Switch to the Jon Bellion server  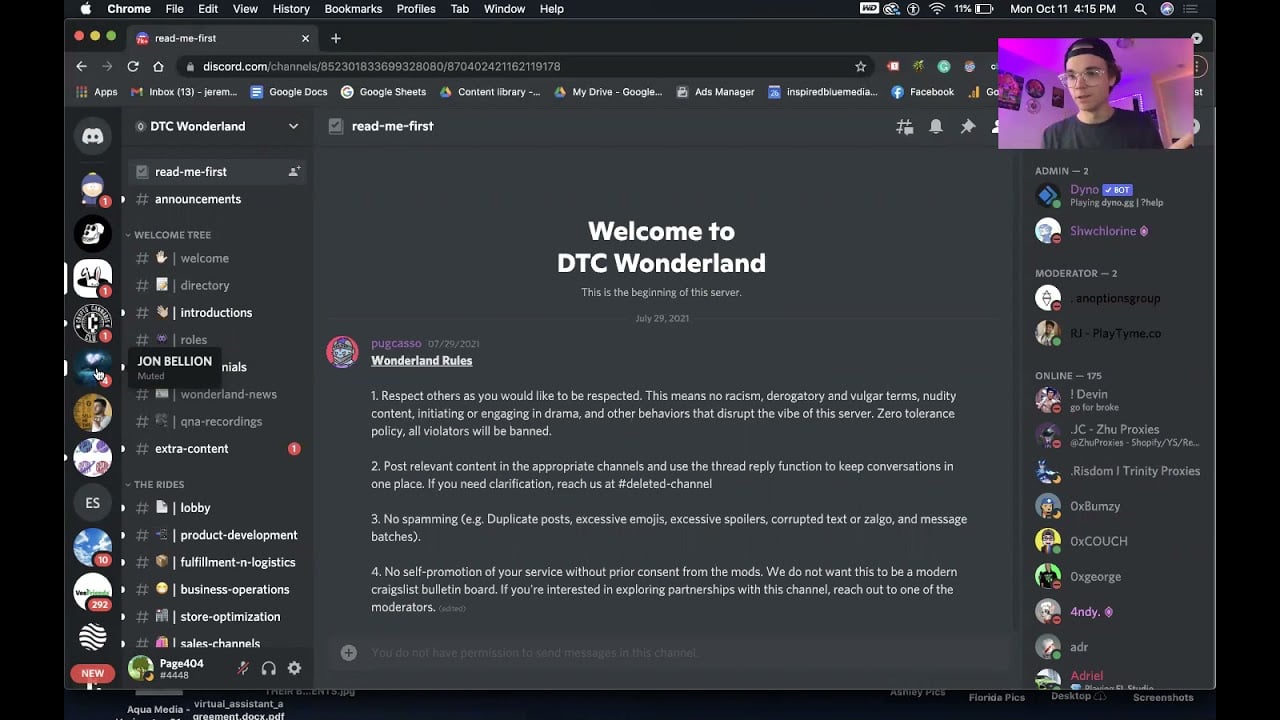coord(92,368)
